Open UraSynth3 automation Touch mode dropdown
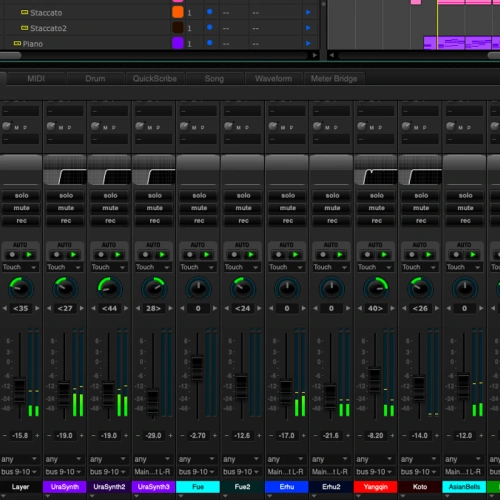The image size is (500, 500). (x=153, y=267)
